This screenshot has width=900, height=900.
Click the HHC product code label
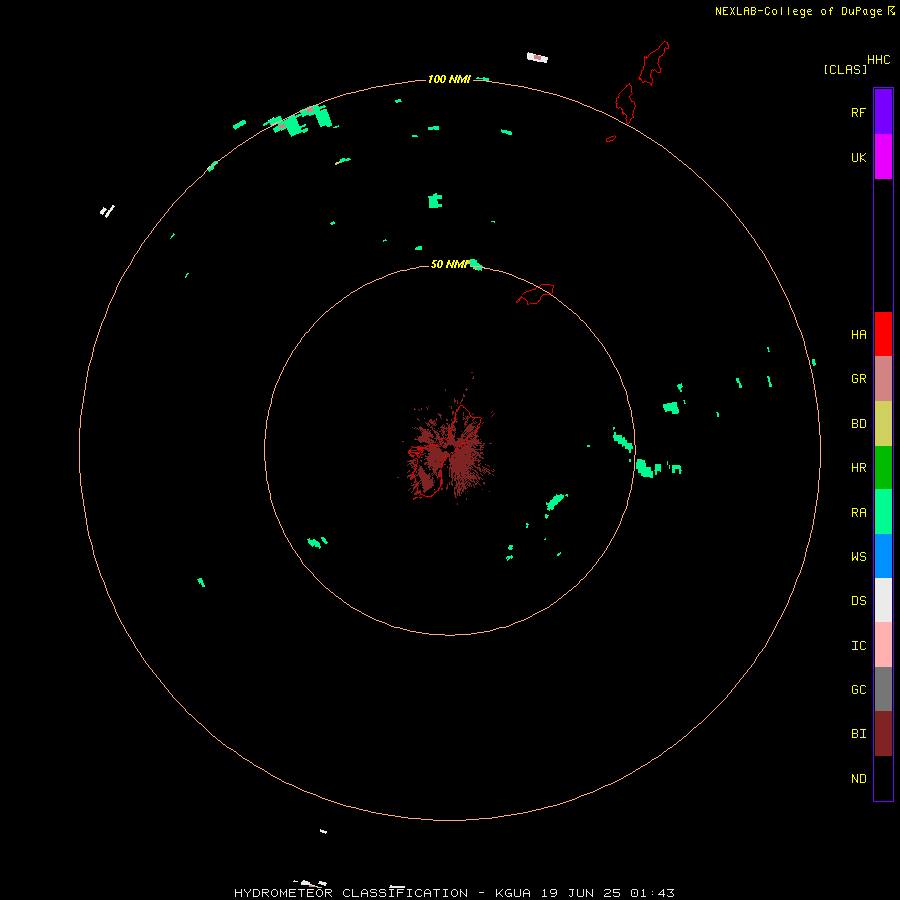pyautogui.click(x=878, y=60)
